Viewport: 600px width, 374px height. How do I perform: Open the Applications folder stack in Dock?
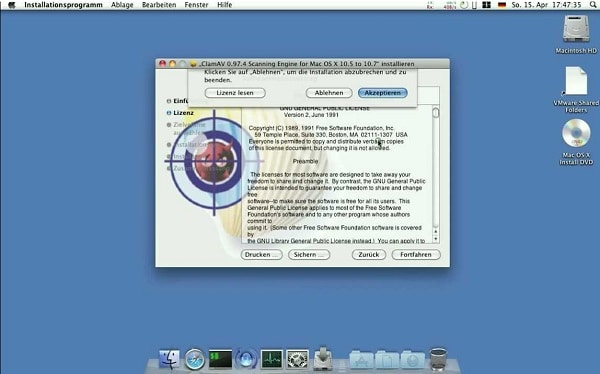[361, 360]
